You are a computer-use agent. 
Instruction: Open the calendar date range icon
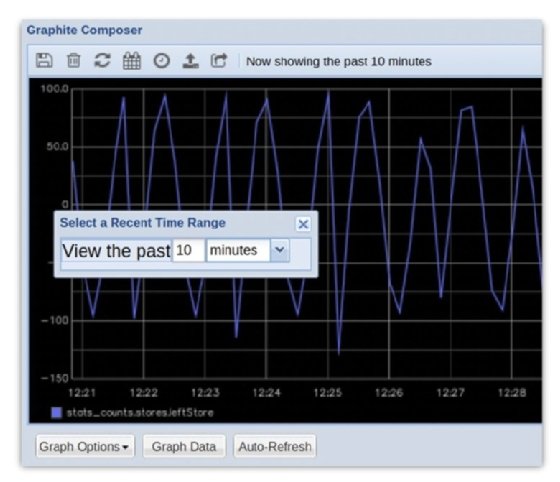click(x=132, y=60)
